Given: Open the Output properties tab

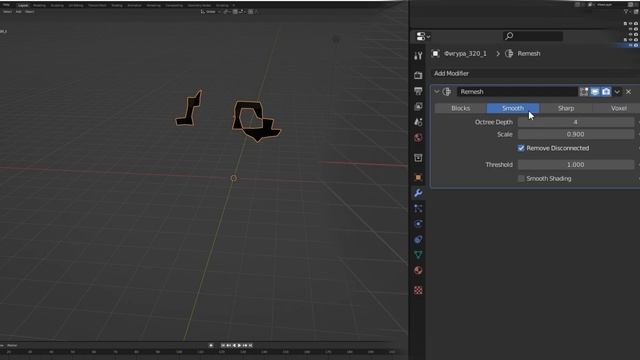Looking at the screenshot, I should tap(418, 91).
